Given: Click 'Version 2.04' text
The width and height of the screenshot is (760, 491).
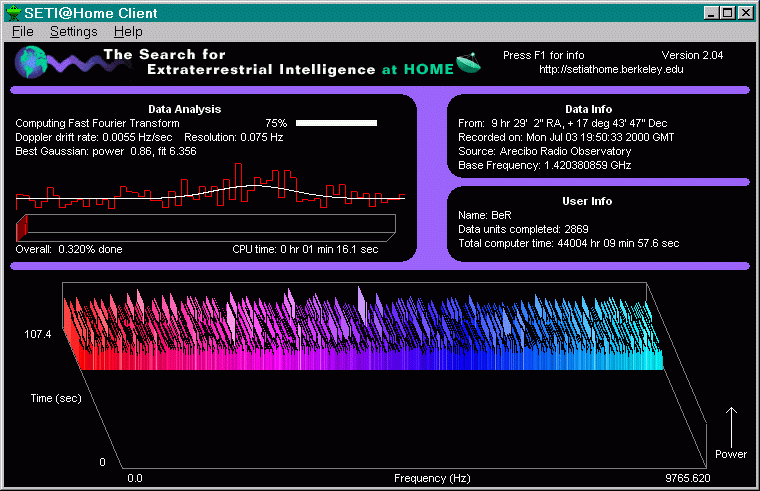Looking at the screenshot, I should click(x=692, y=55).
